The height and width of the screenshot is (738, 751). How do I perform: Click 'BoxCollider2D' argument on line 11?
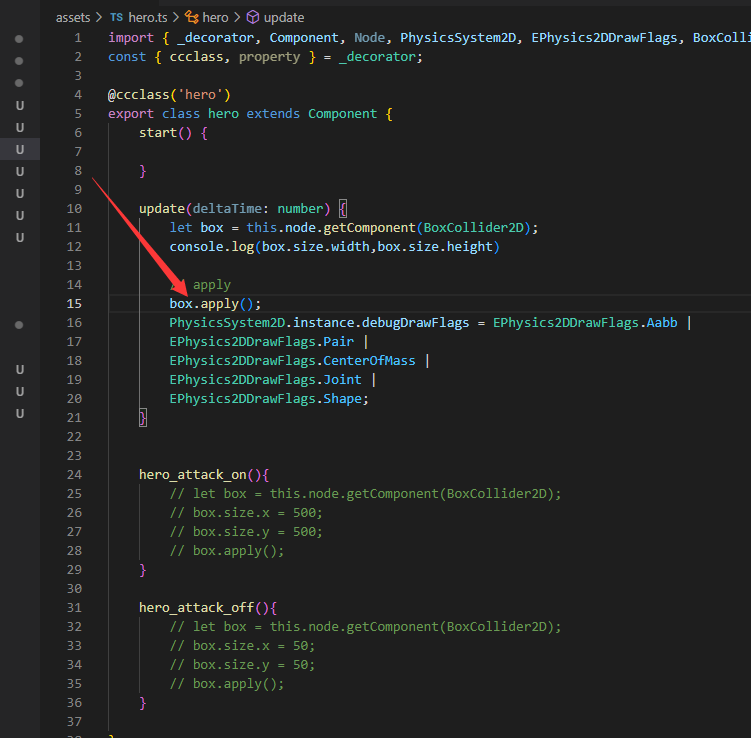tap(474, 228)
